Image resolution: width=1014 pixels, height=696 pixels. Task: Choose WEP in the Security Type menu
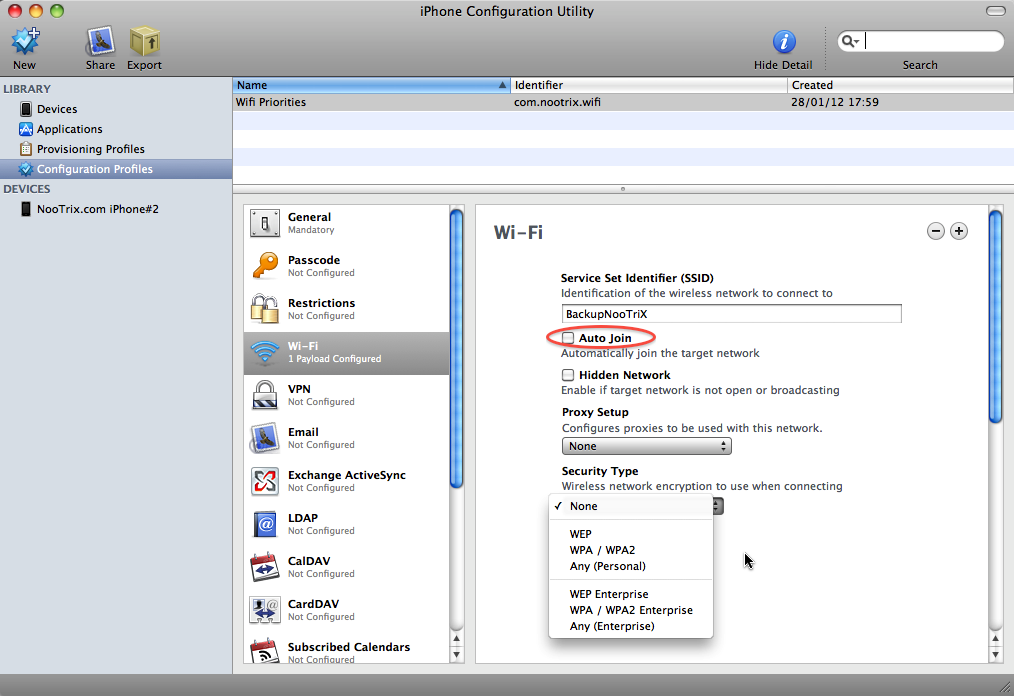631,534
